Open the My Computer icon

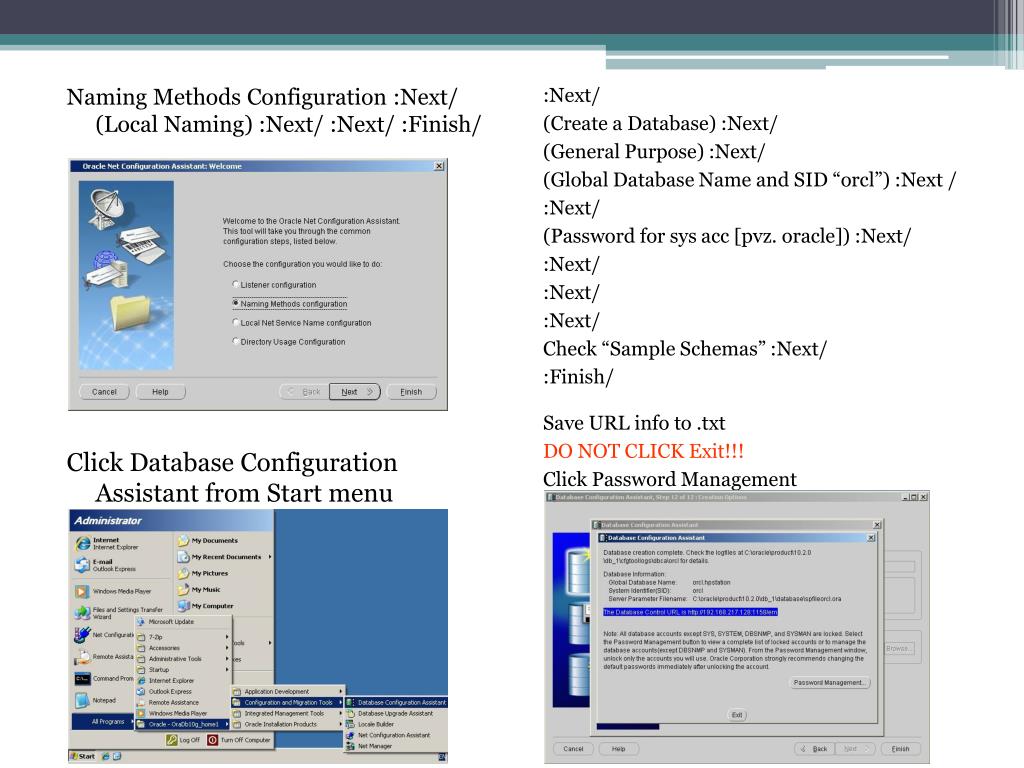click(x=184, y=605)
